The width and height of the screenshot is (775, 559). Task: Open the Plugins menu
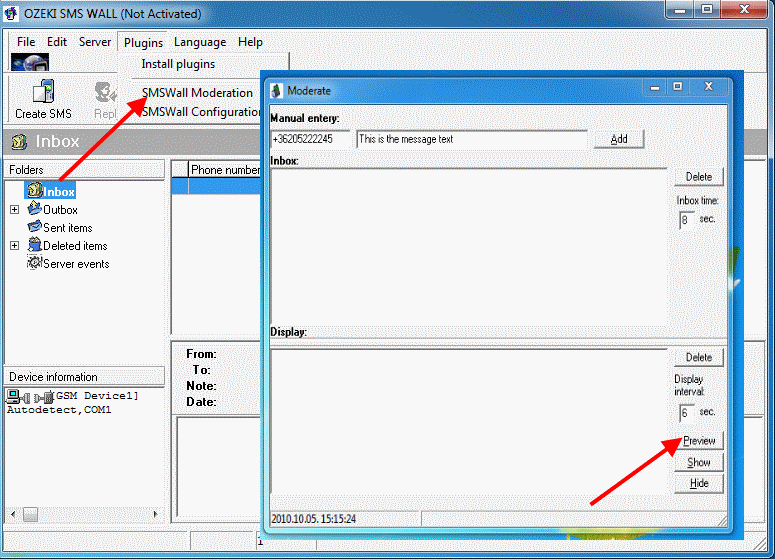143,43
